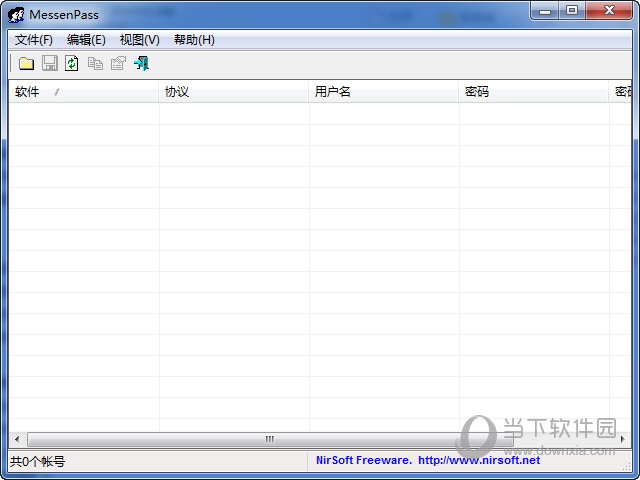Click the horizontal scrollbar thumb
The image size is (640, 480).
coord(270,440)
